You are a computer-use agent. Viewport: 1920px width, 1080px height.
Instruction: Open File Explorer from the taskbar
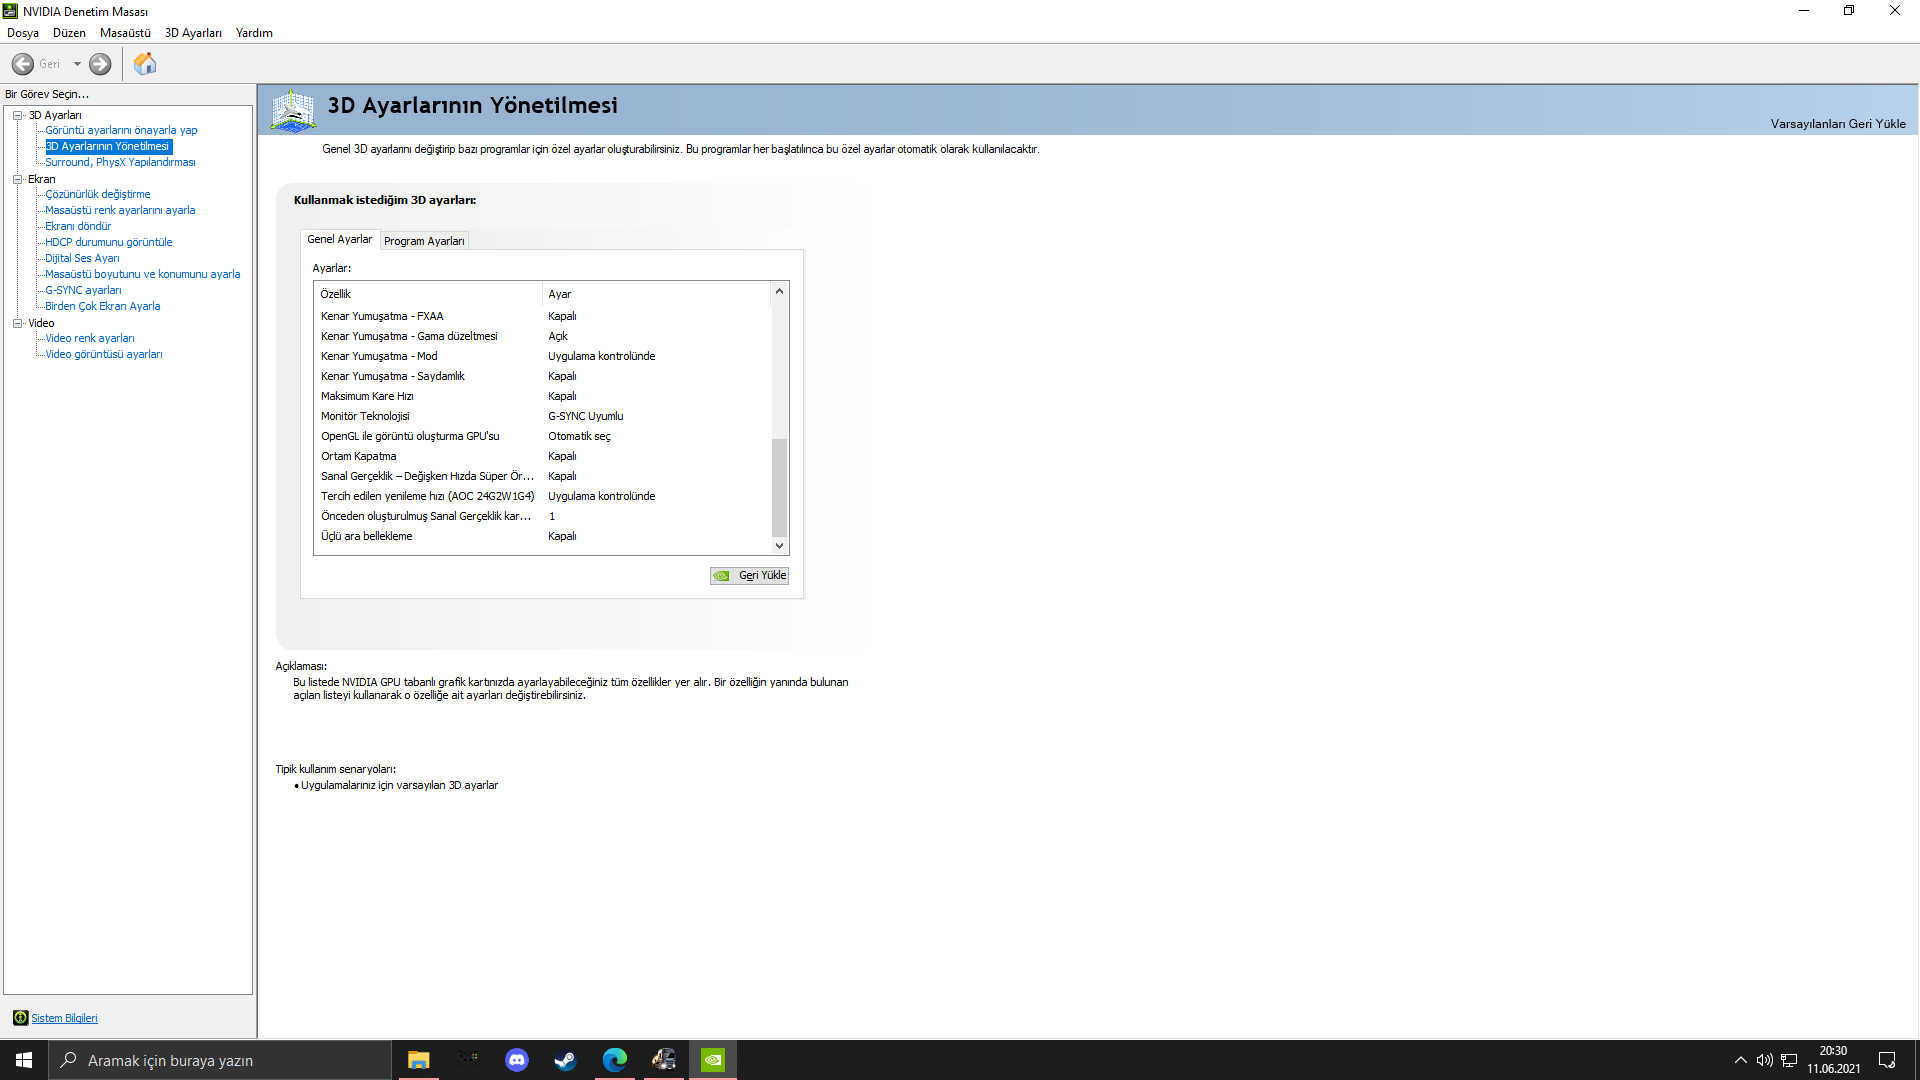coord(418,1060)
